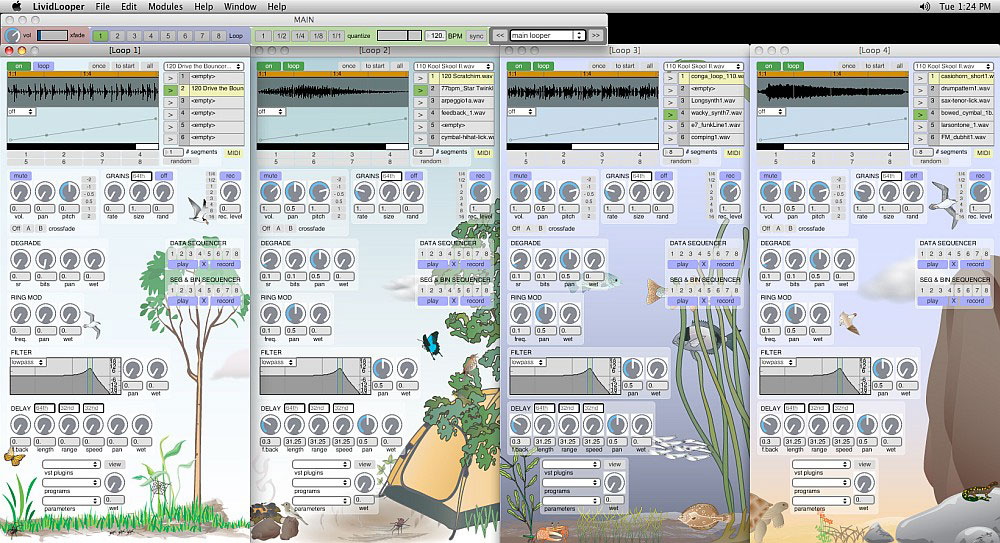Open Loop 1 filter type 'lowpass' dropdown

pyautogui.click(x=28, y=362)
